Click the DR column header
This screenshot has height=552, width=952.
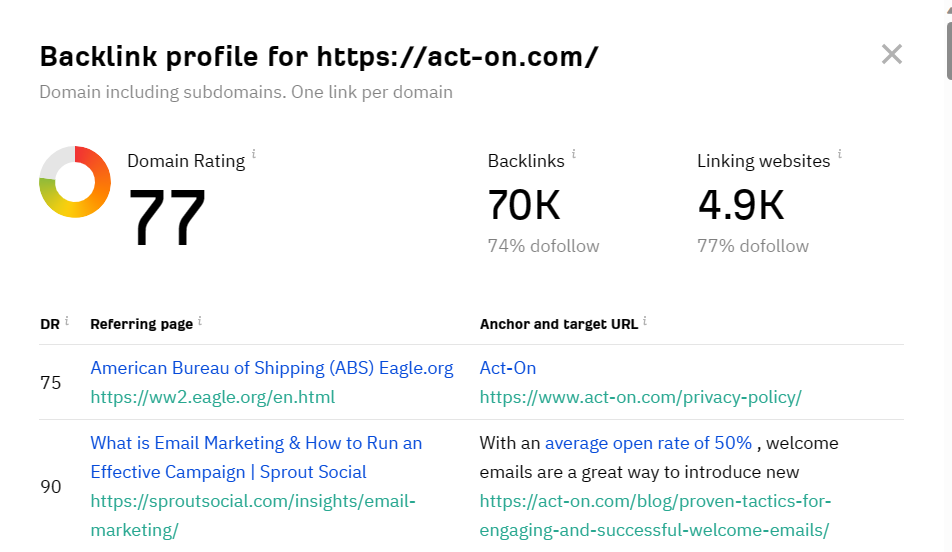[50, 324]
